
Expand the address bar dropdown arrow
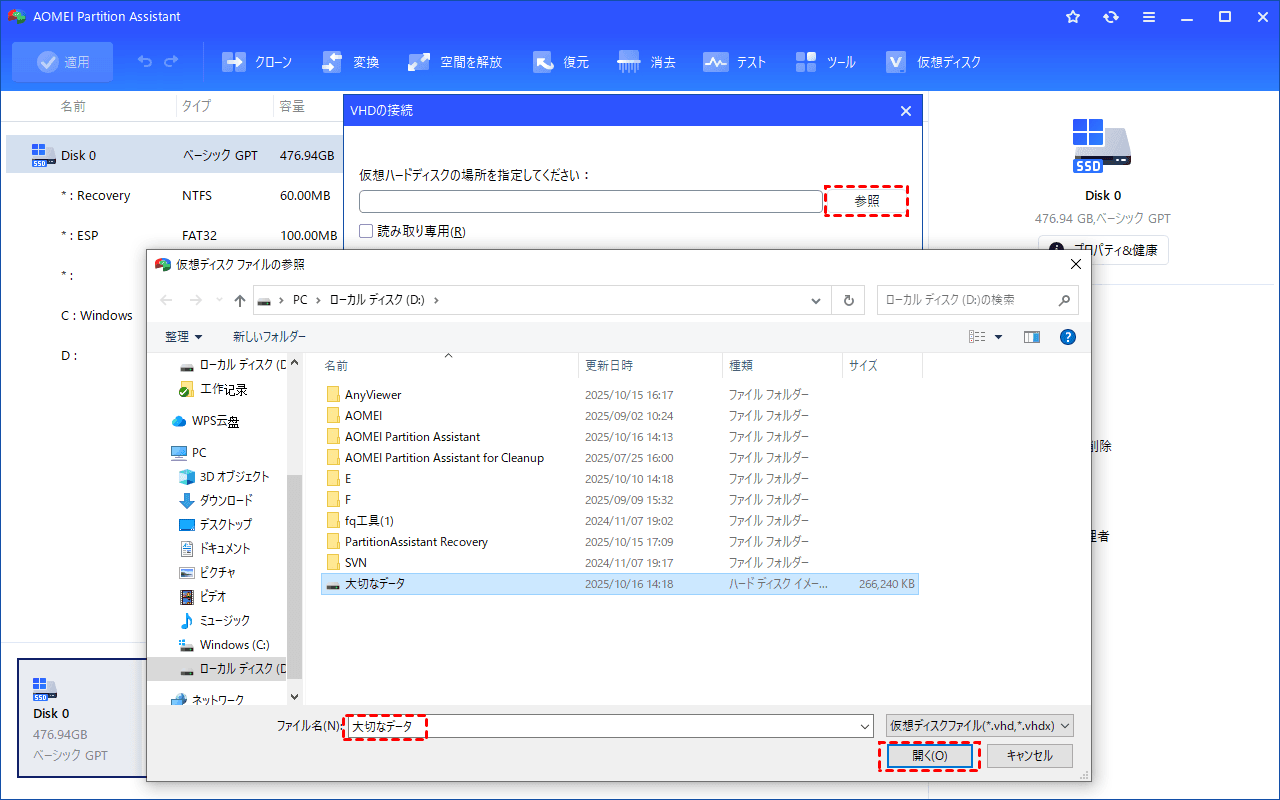tap(815, 300)
